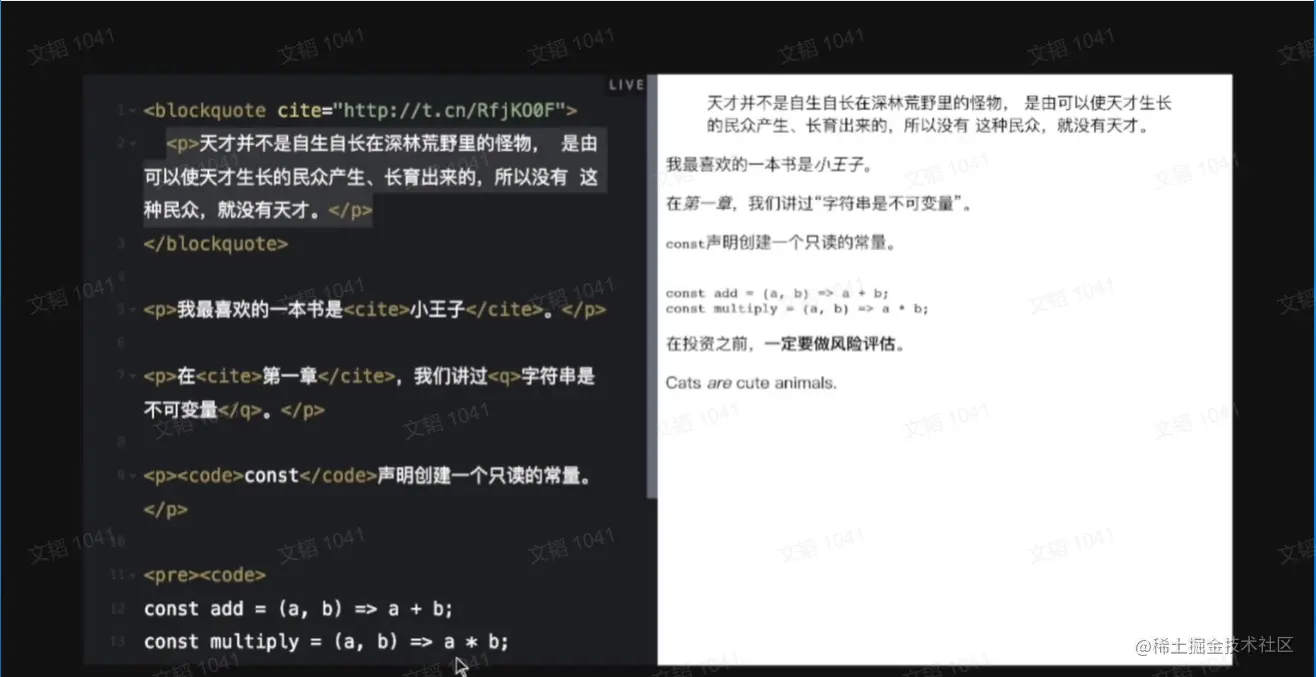Select line number 13 in the gutter

(121, 641)
